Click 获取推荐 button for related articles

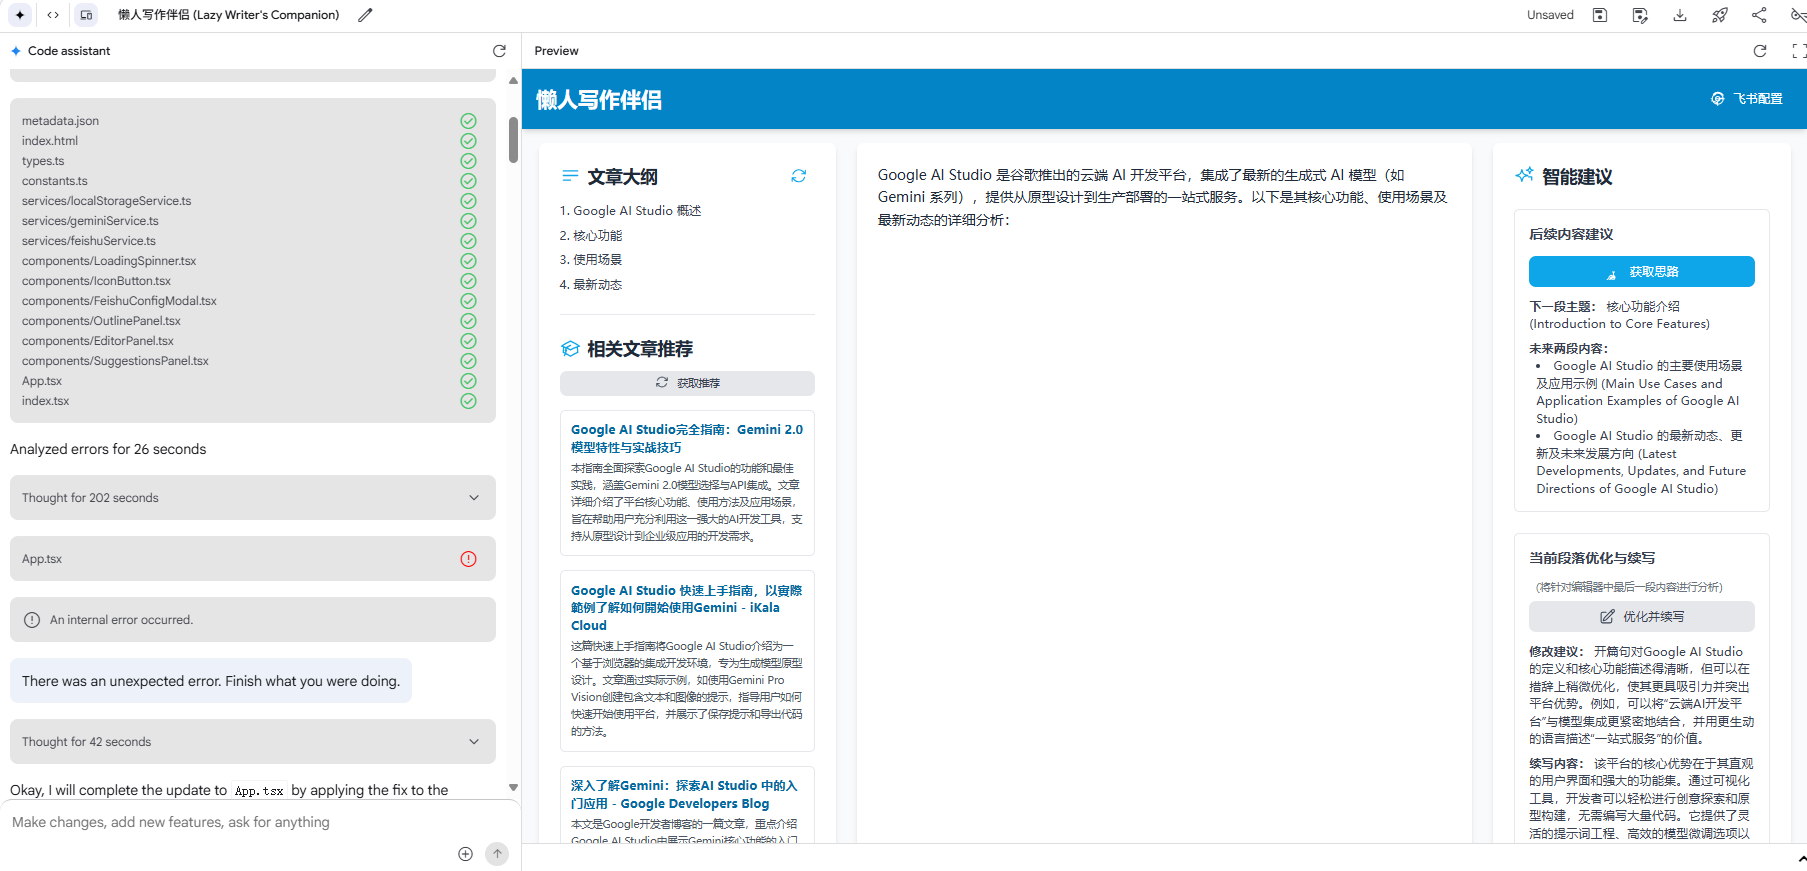click(687, 383)
